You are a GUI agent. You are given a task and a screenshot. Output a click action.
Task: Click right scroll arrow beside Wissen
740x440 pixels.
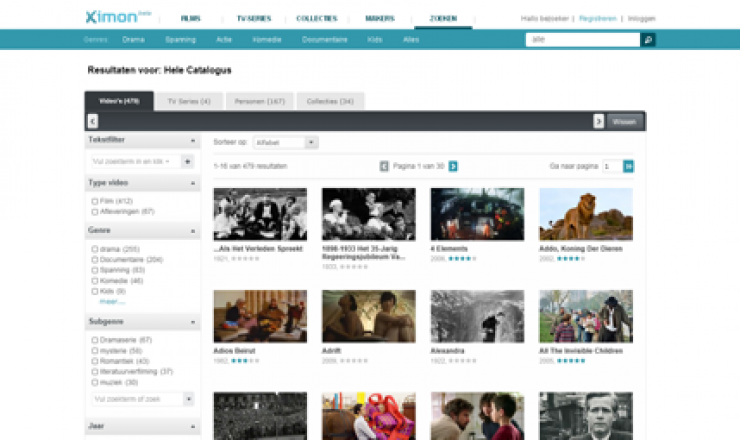tap(599, 121)
